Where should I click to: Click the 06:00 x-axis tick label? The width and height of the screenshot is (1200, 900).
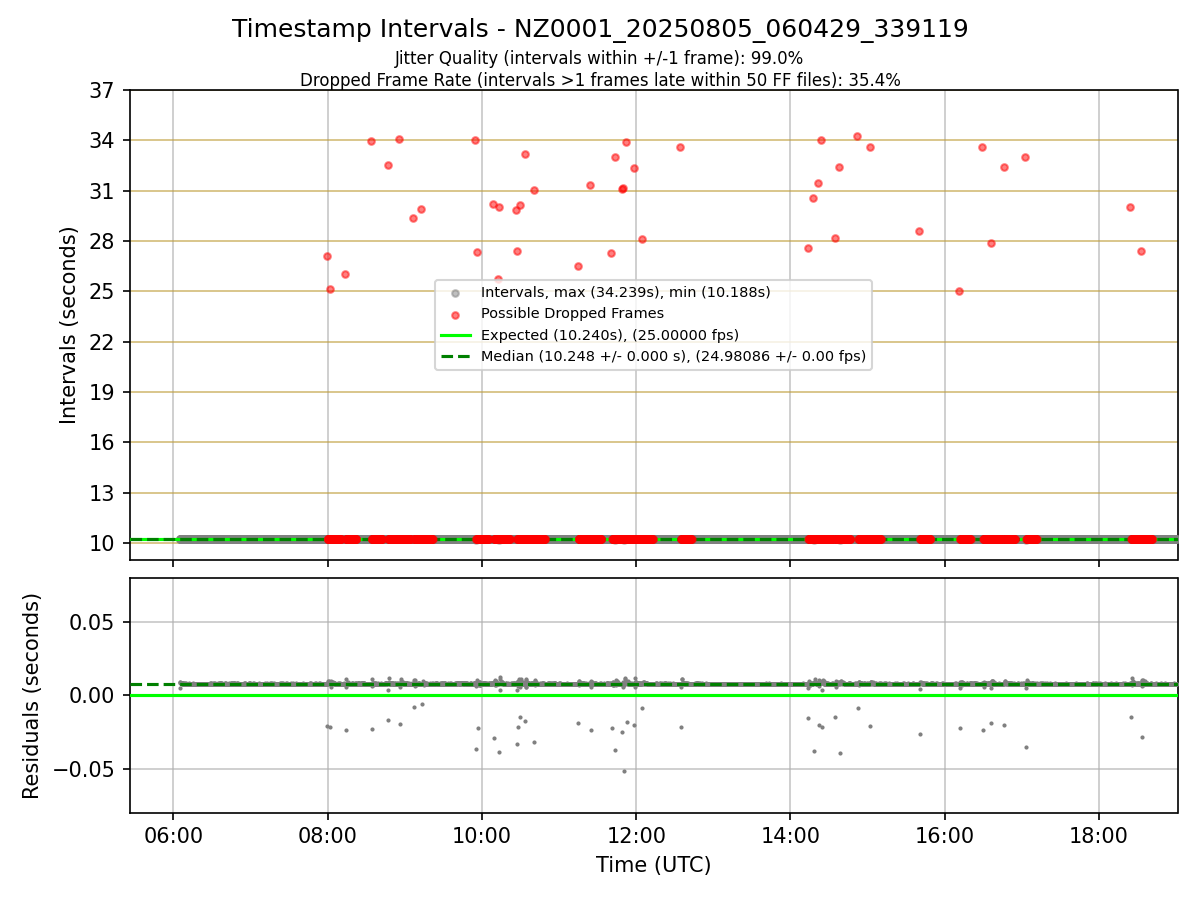pos(173,833)
